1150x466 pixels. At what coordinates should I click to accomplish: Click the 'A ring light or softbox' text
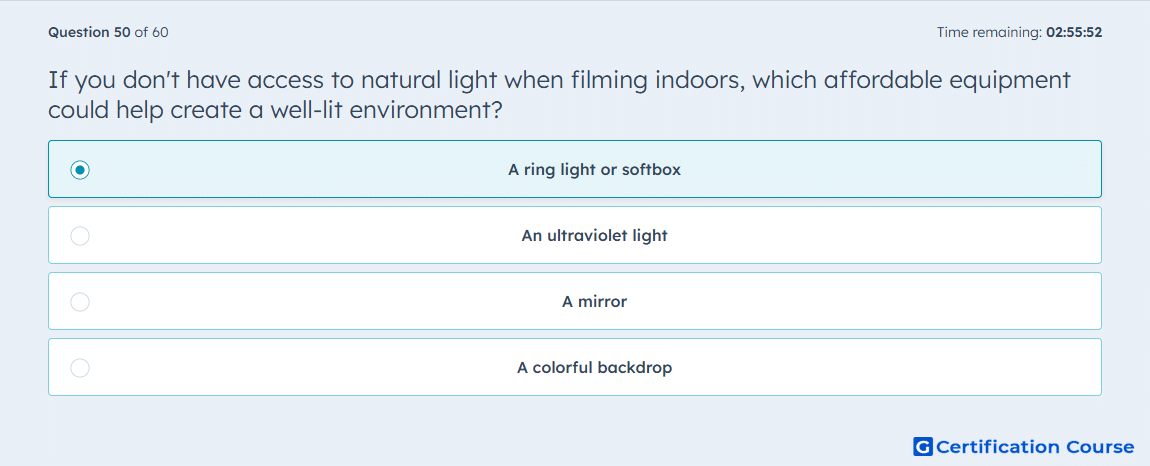(594, 170)
